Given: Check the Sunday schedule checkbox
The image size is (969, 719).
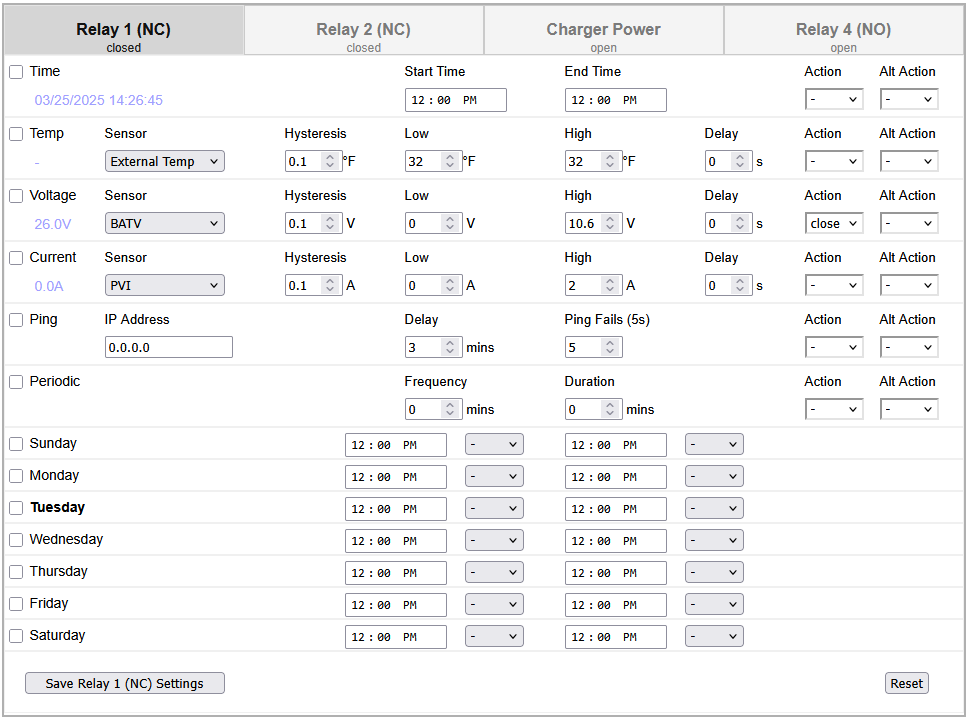Looking at the screenshot, I should 16,444.
